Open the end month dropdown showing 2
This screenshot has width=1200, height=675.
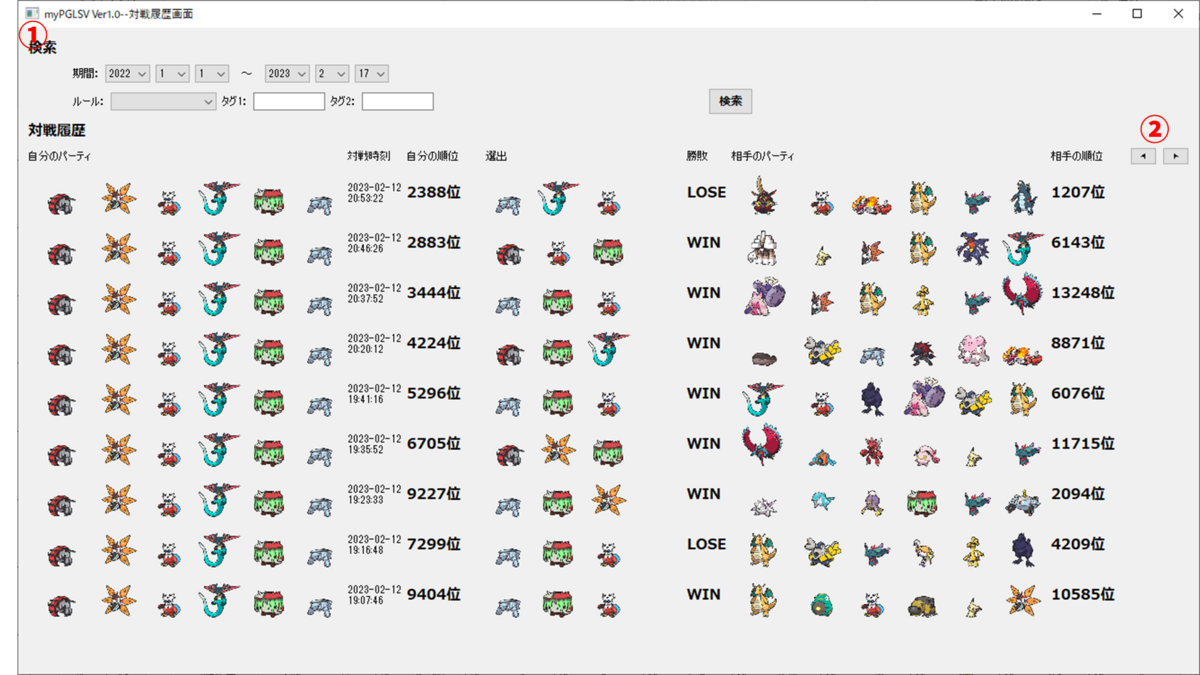tap(332, 74)
